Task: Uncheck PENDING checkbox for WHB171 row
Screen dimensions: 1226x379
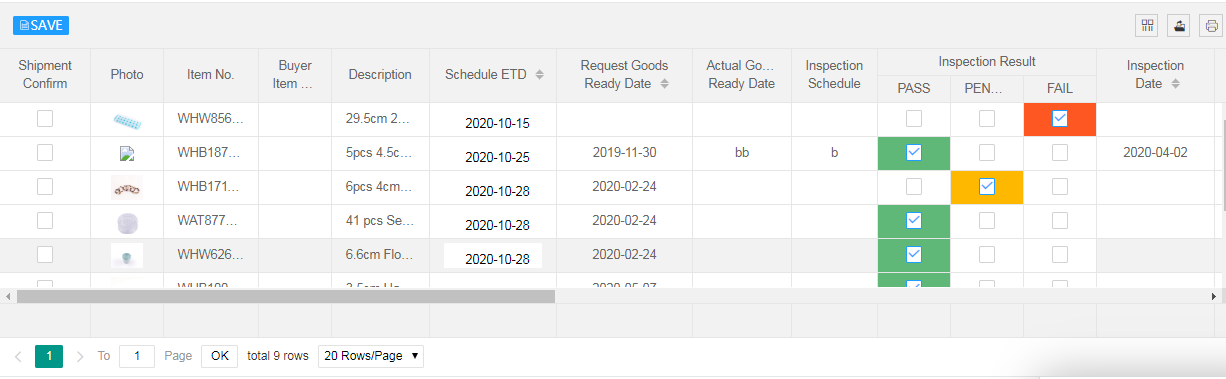Action: (x=987, y=187)
